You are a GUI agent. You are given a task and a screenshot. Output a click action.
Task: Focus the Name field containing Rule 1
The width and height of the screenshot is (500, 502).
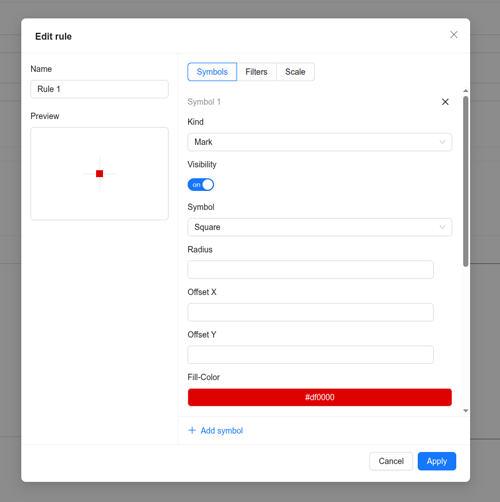tap(99, 89)
